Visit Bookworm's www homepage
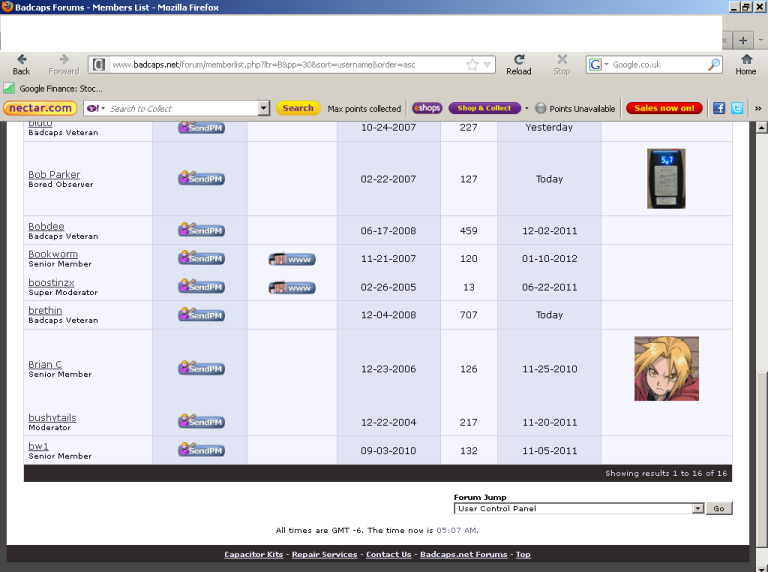 (x=292, y=259)
